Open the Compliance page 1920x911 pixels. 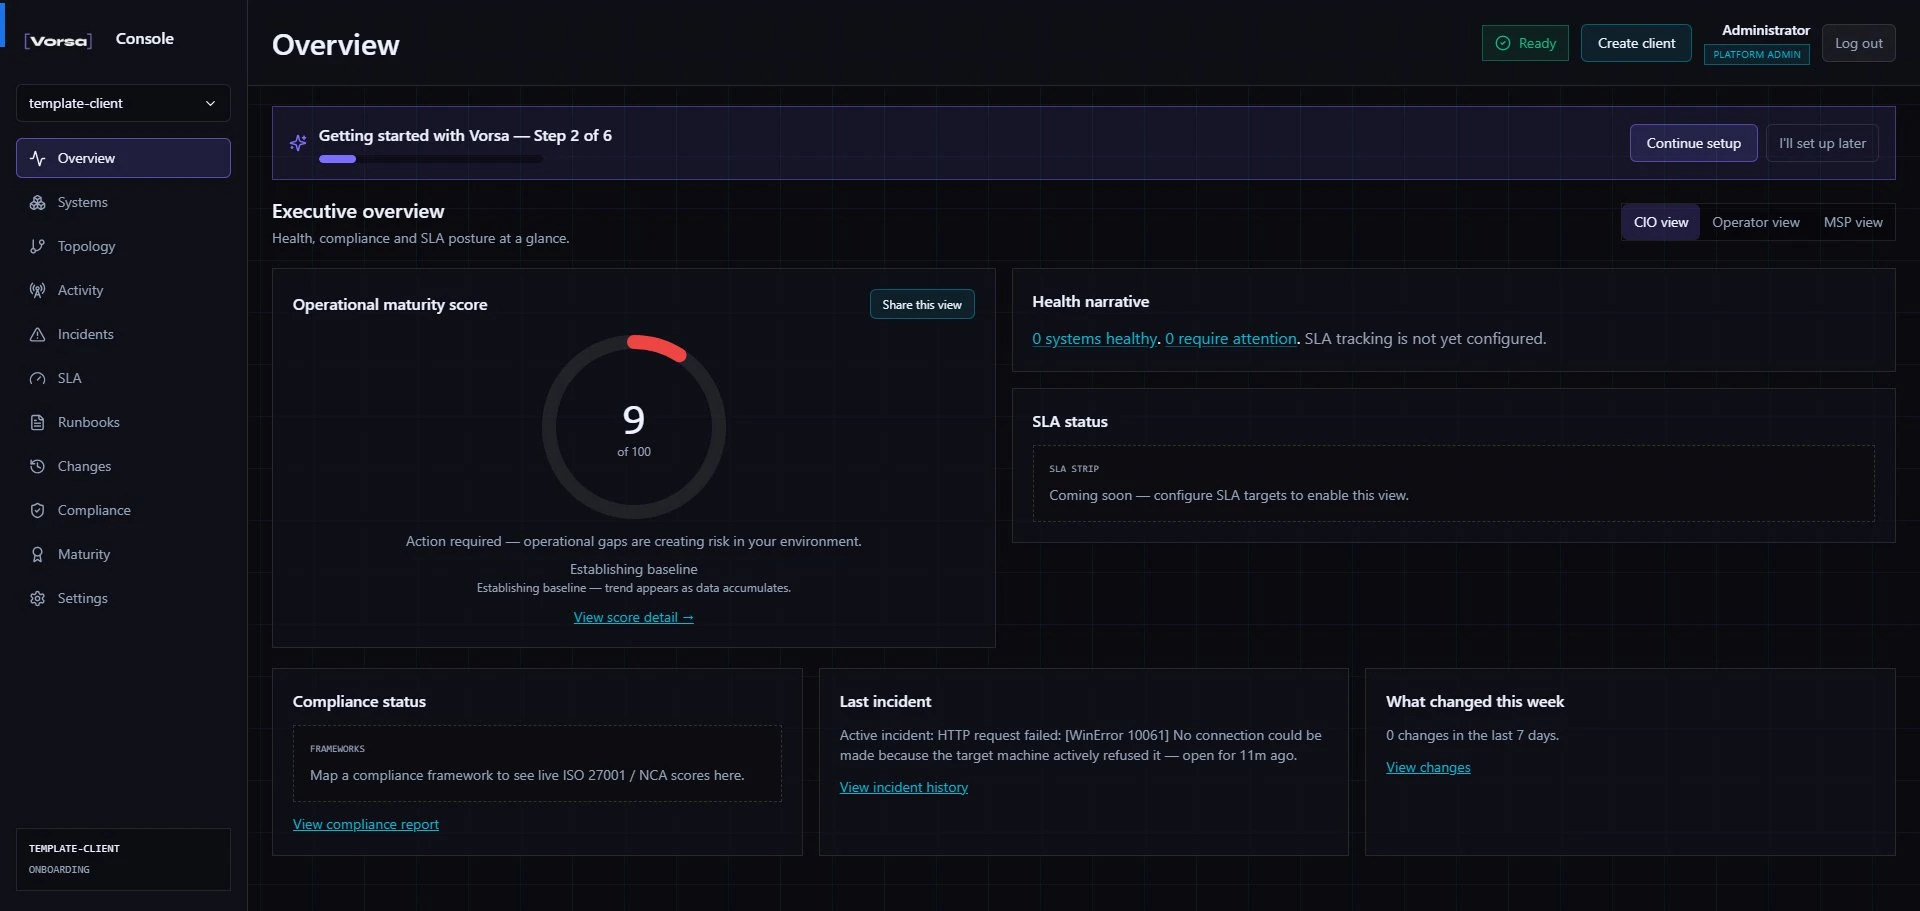point(123,510)
